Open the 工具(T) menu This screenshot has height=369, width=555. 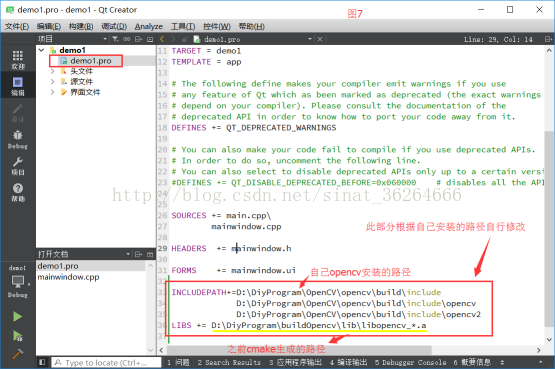(x=183, y=27)
